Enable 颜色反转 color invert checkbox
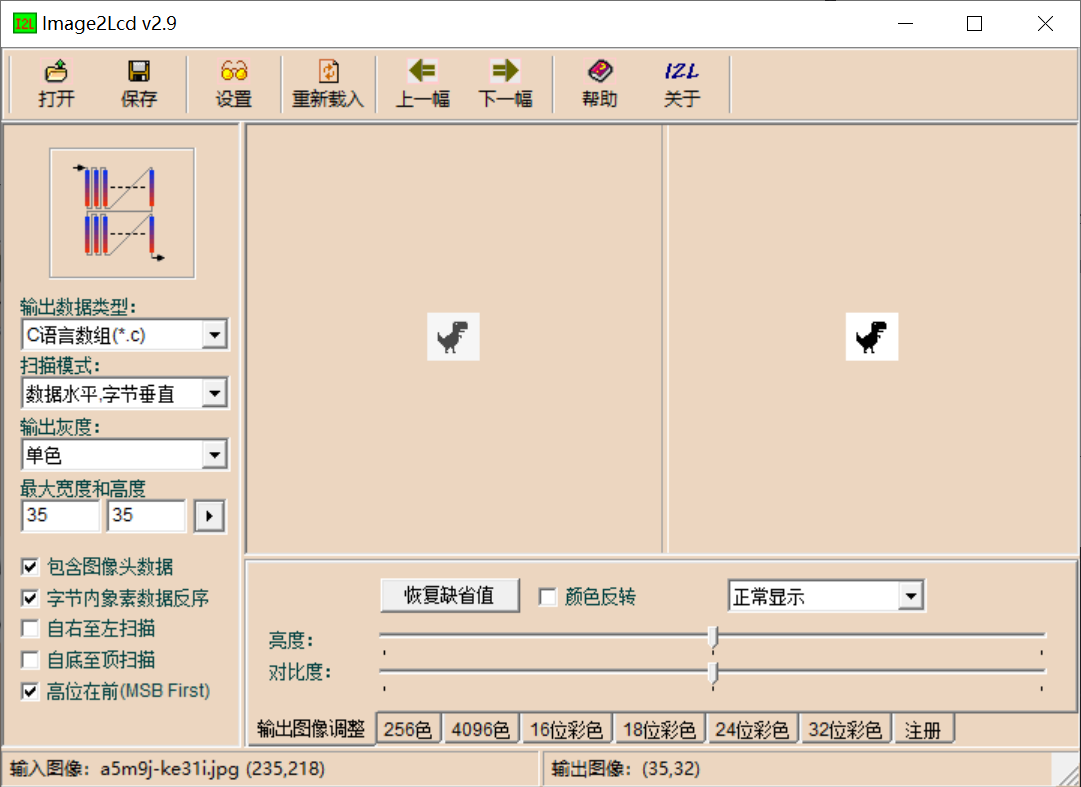Viewport: 1081px width, 787px height. coord(547,597)
